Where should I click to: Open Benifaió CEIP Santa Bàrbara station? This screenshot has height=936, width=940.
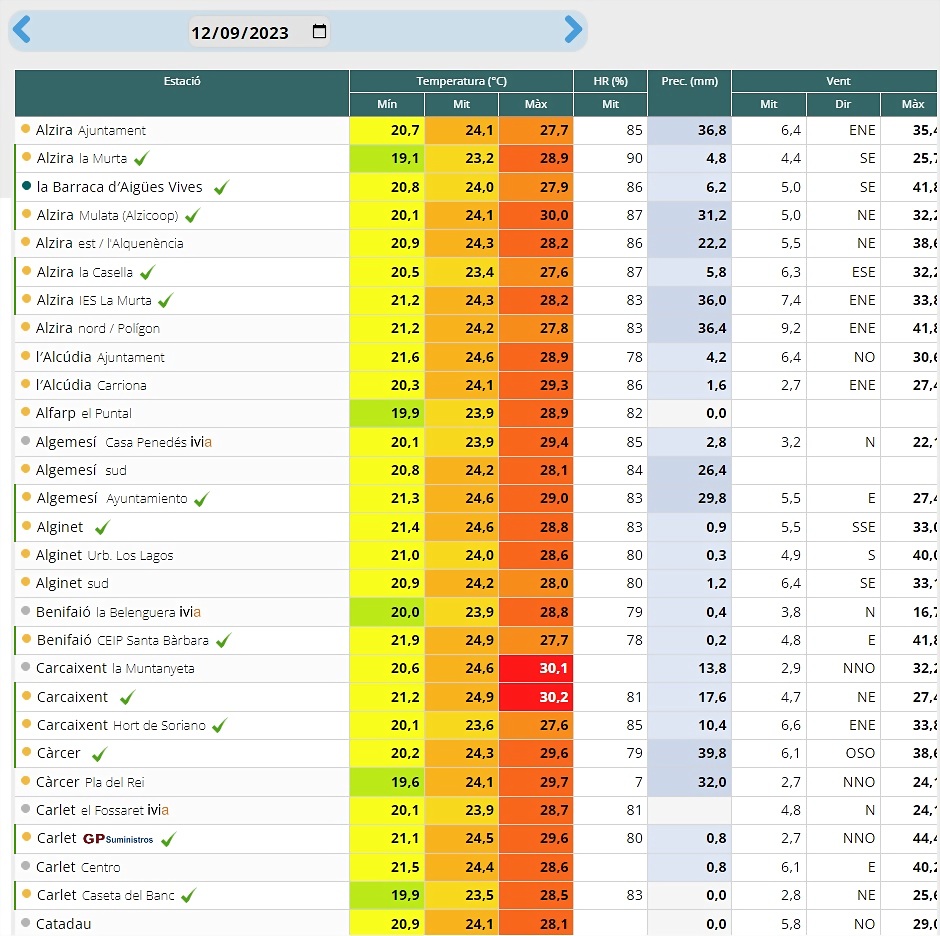point(122,640)
